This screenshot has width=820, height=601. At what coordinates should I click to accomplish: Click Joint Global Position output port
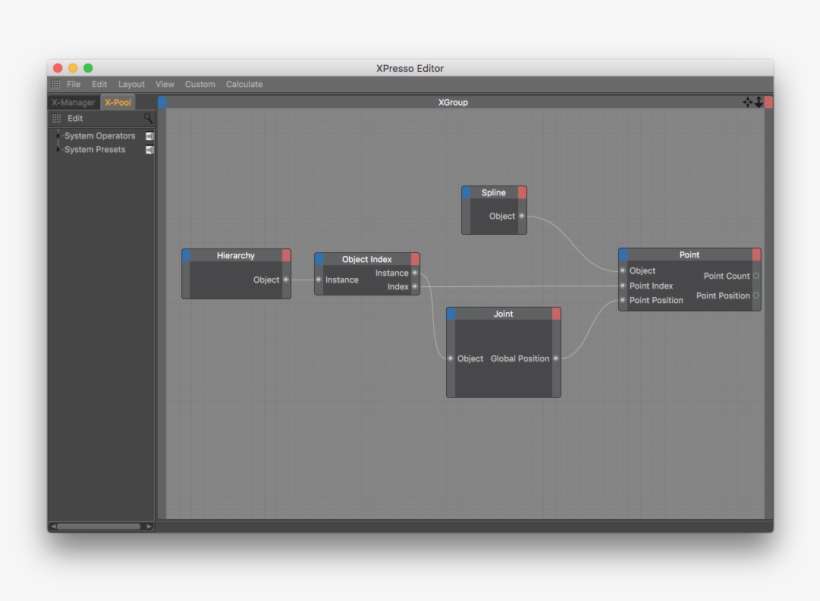(x=555, y=358)
